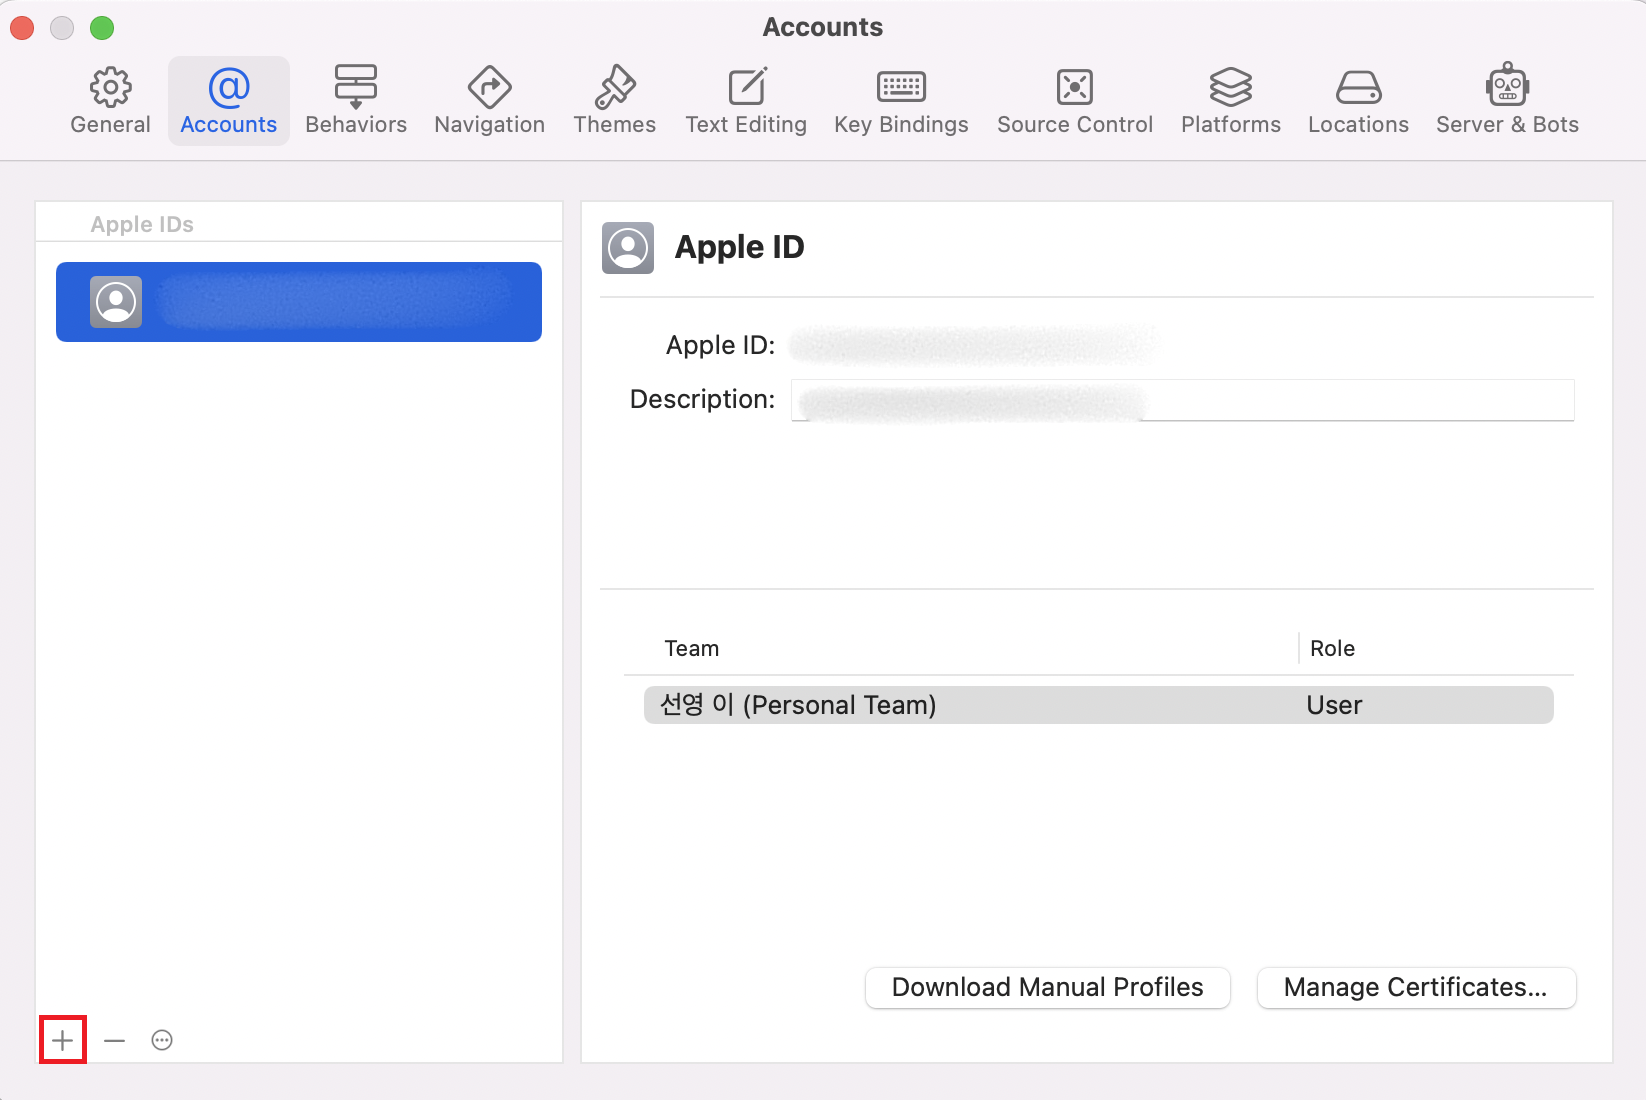The width and height of the screenshot is (1646, 1100).
Task: Open the ellipsis account actions menu
Action: [x=162, y=1040]
